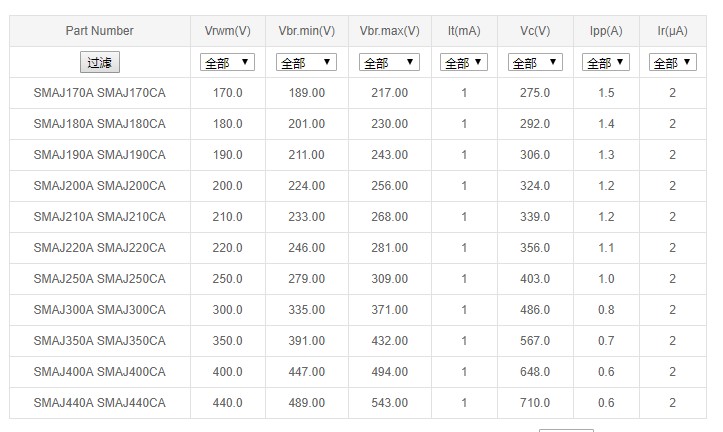Click the Vrwm(V) column header
This screenshot has width=723, height=432.
(227, 31)
